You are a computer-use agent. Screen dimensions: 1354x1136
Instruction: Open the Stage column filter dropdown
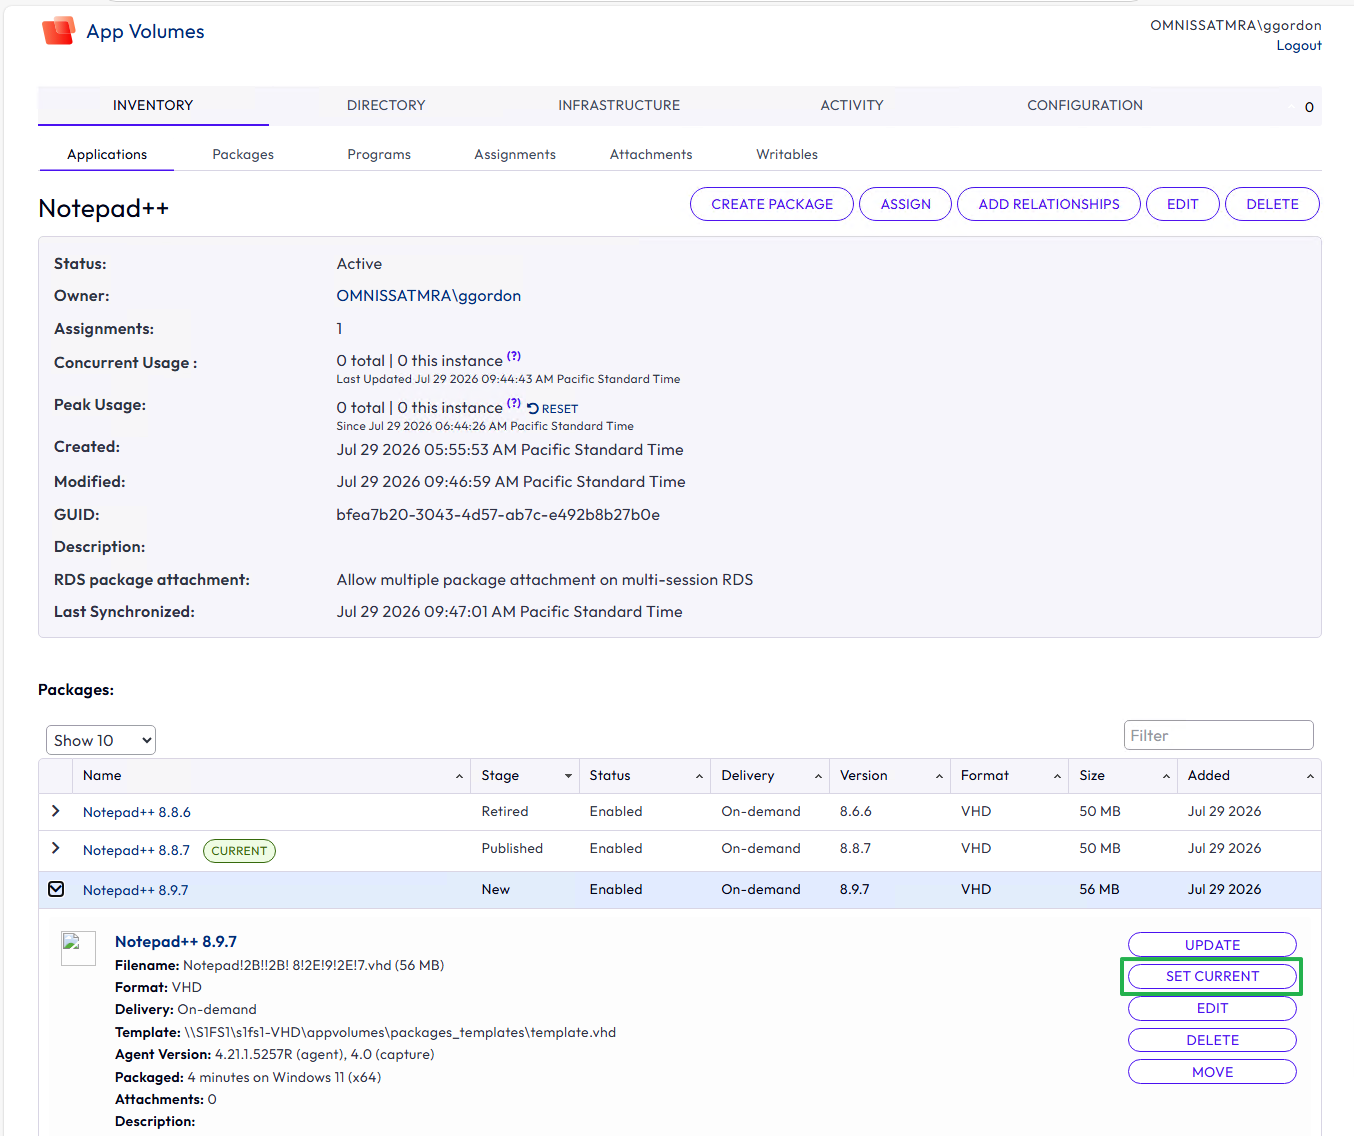coord(568,776)
